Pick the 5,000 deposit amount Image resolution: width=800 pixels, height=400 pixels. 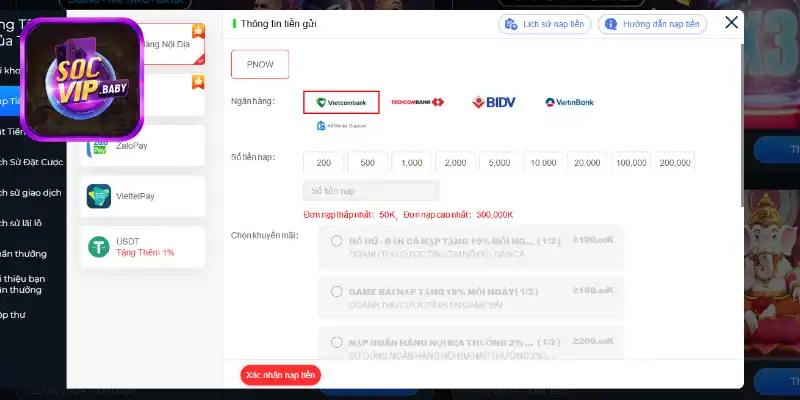pos(499,163)
